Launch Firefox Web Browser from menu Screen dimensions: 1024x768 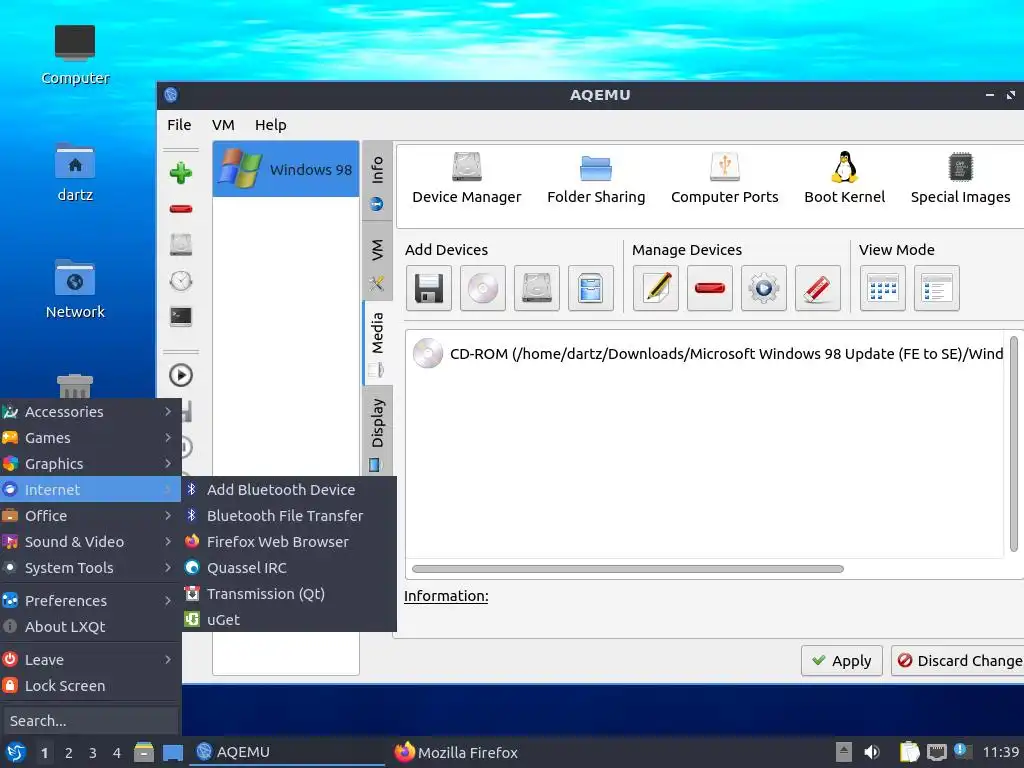click(x=289, y=542)
